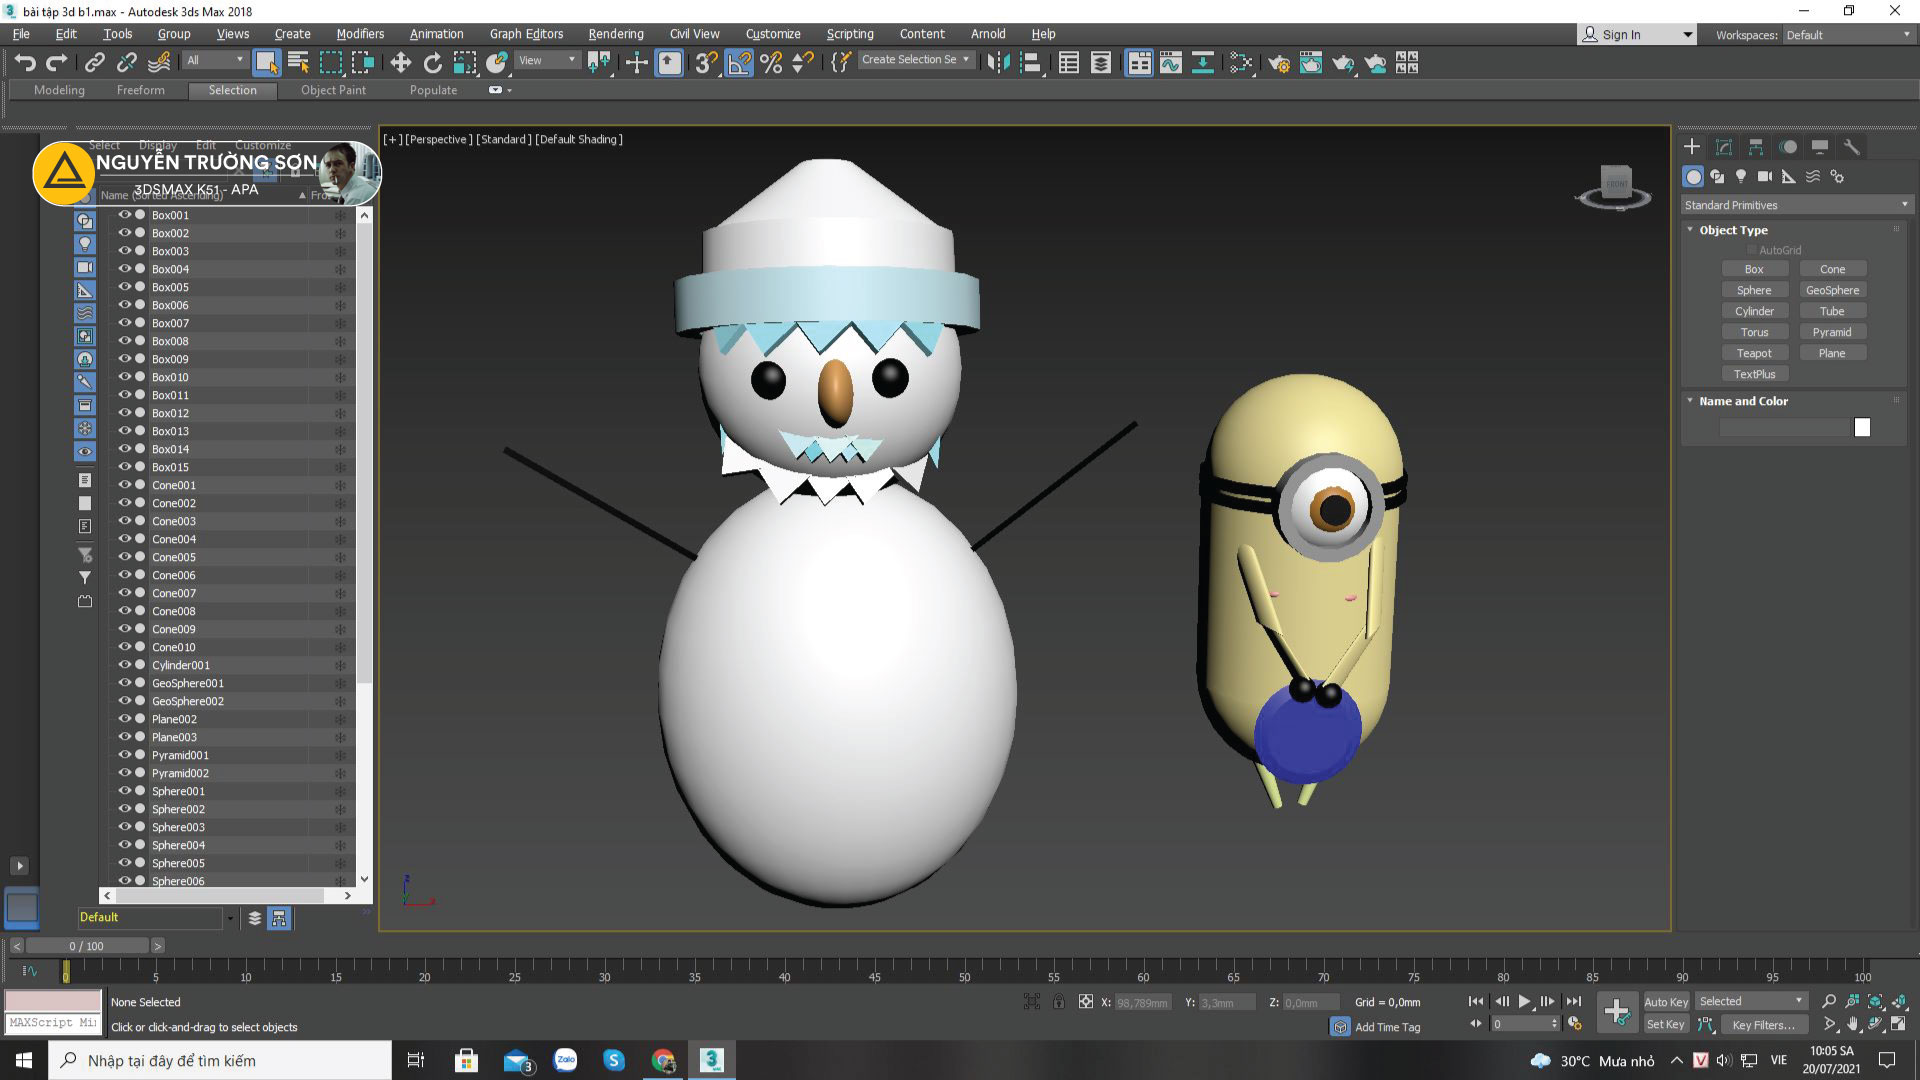Screen dimensions: 1920x1080
Task: Hide Box005 using its eye icon
Action: (125, 287)
